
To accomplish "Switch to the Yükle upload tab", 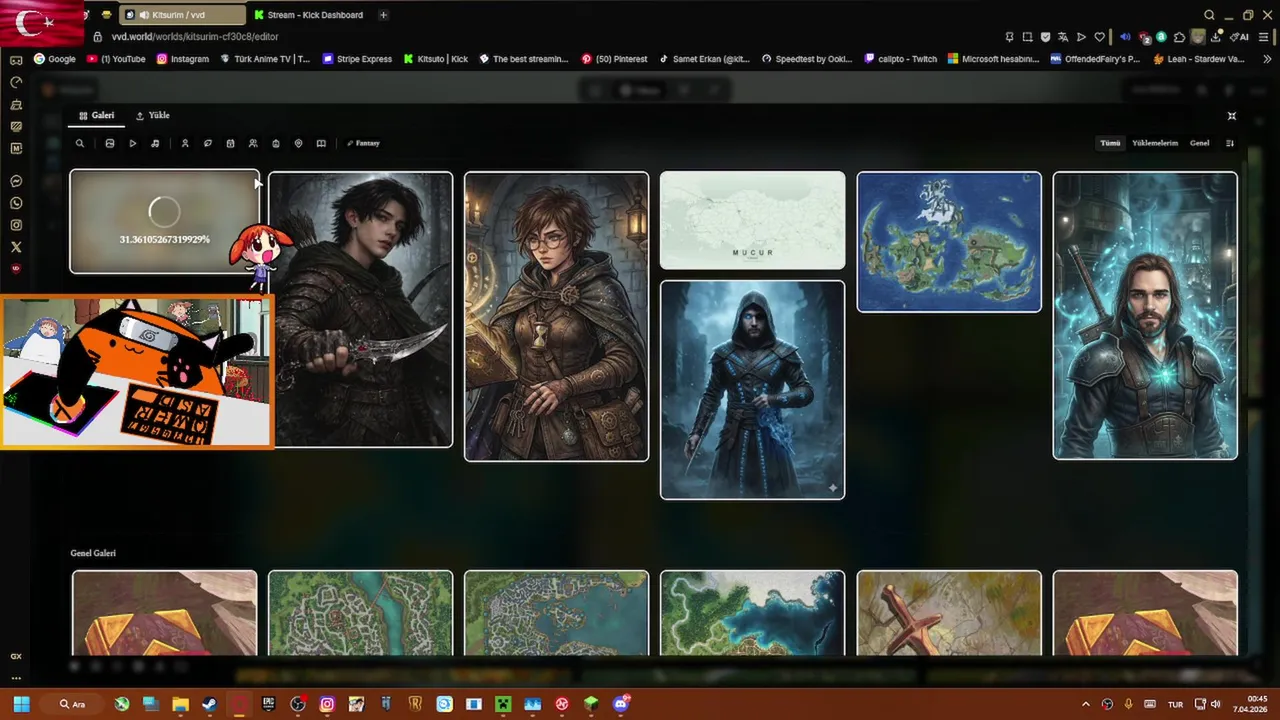I will tap(153, 115).
